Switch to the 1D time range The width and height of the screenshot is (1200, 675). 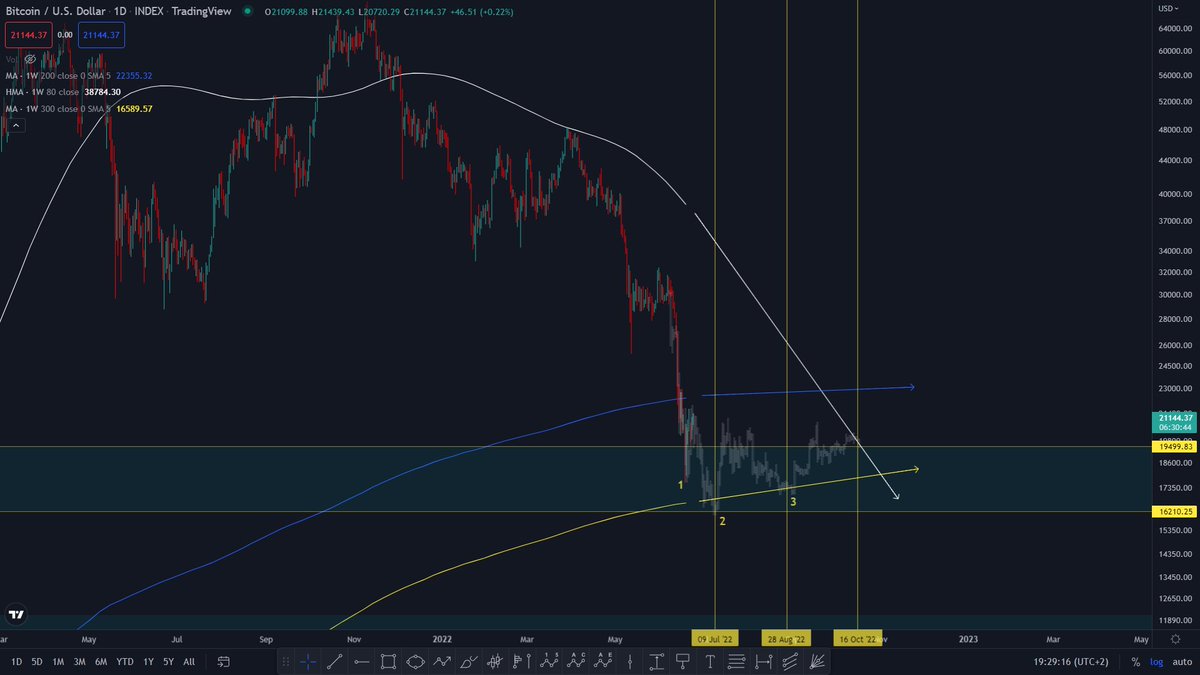coord(16,661)
